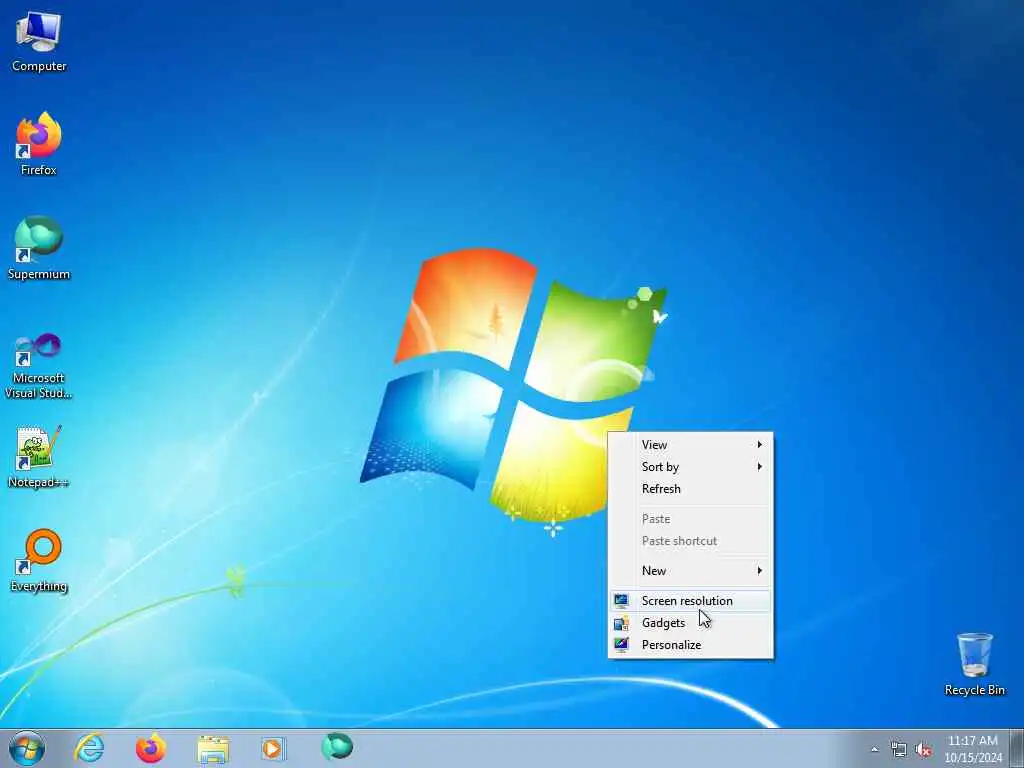The height and width of the screenshot is (768, 1024).
Task: Open Windows Explorer from the taskbar
Action: click(212, 749)
